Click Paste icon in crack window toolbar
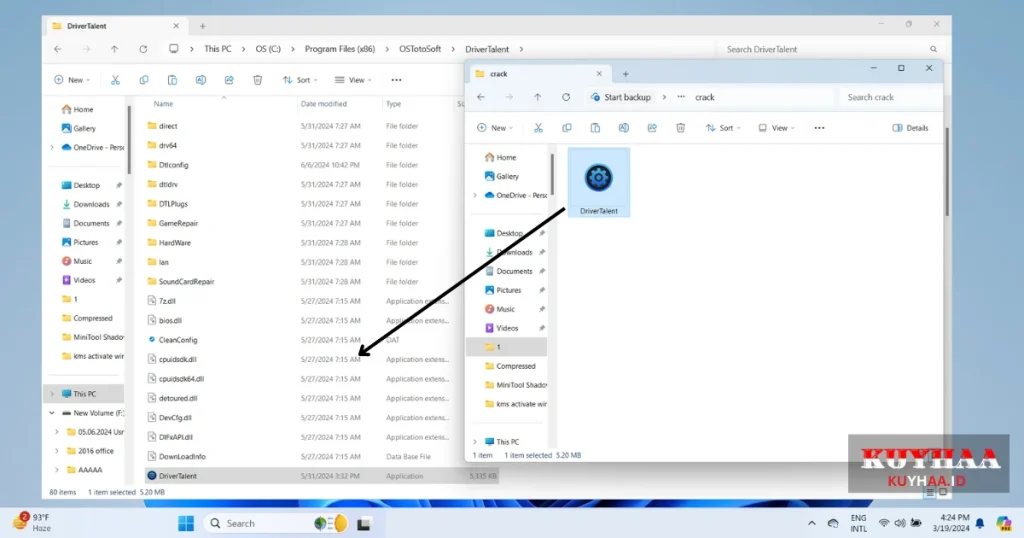This screenshot has width=1024, height=538. pyautogui.click(x=595, y=128)
